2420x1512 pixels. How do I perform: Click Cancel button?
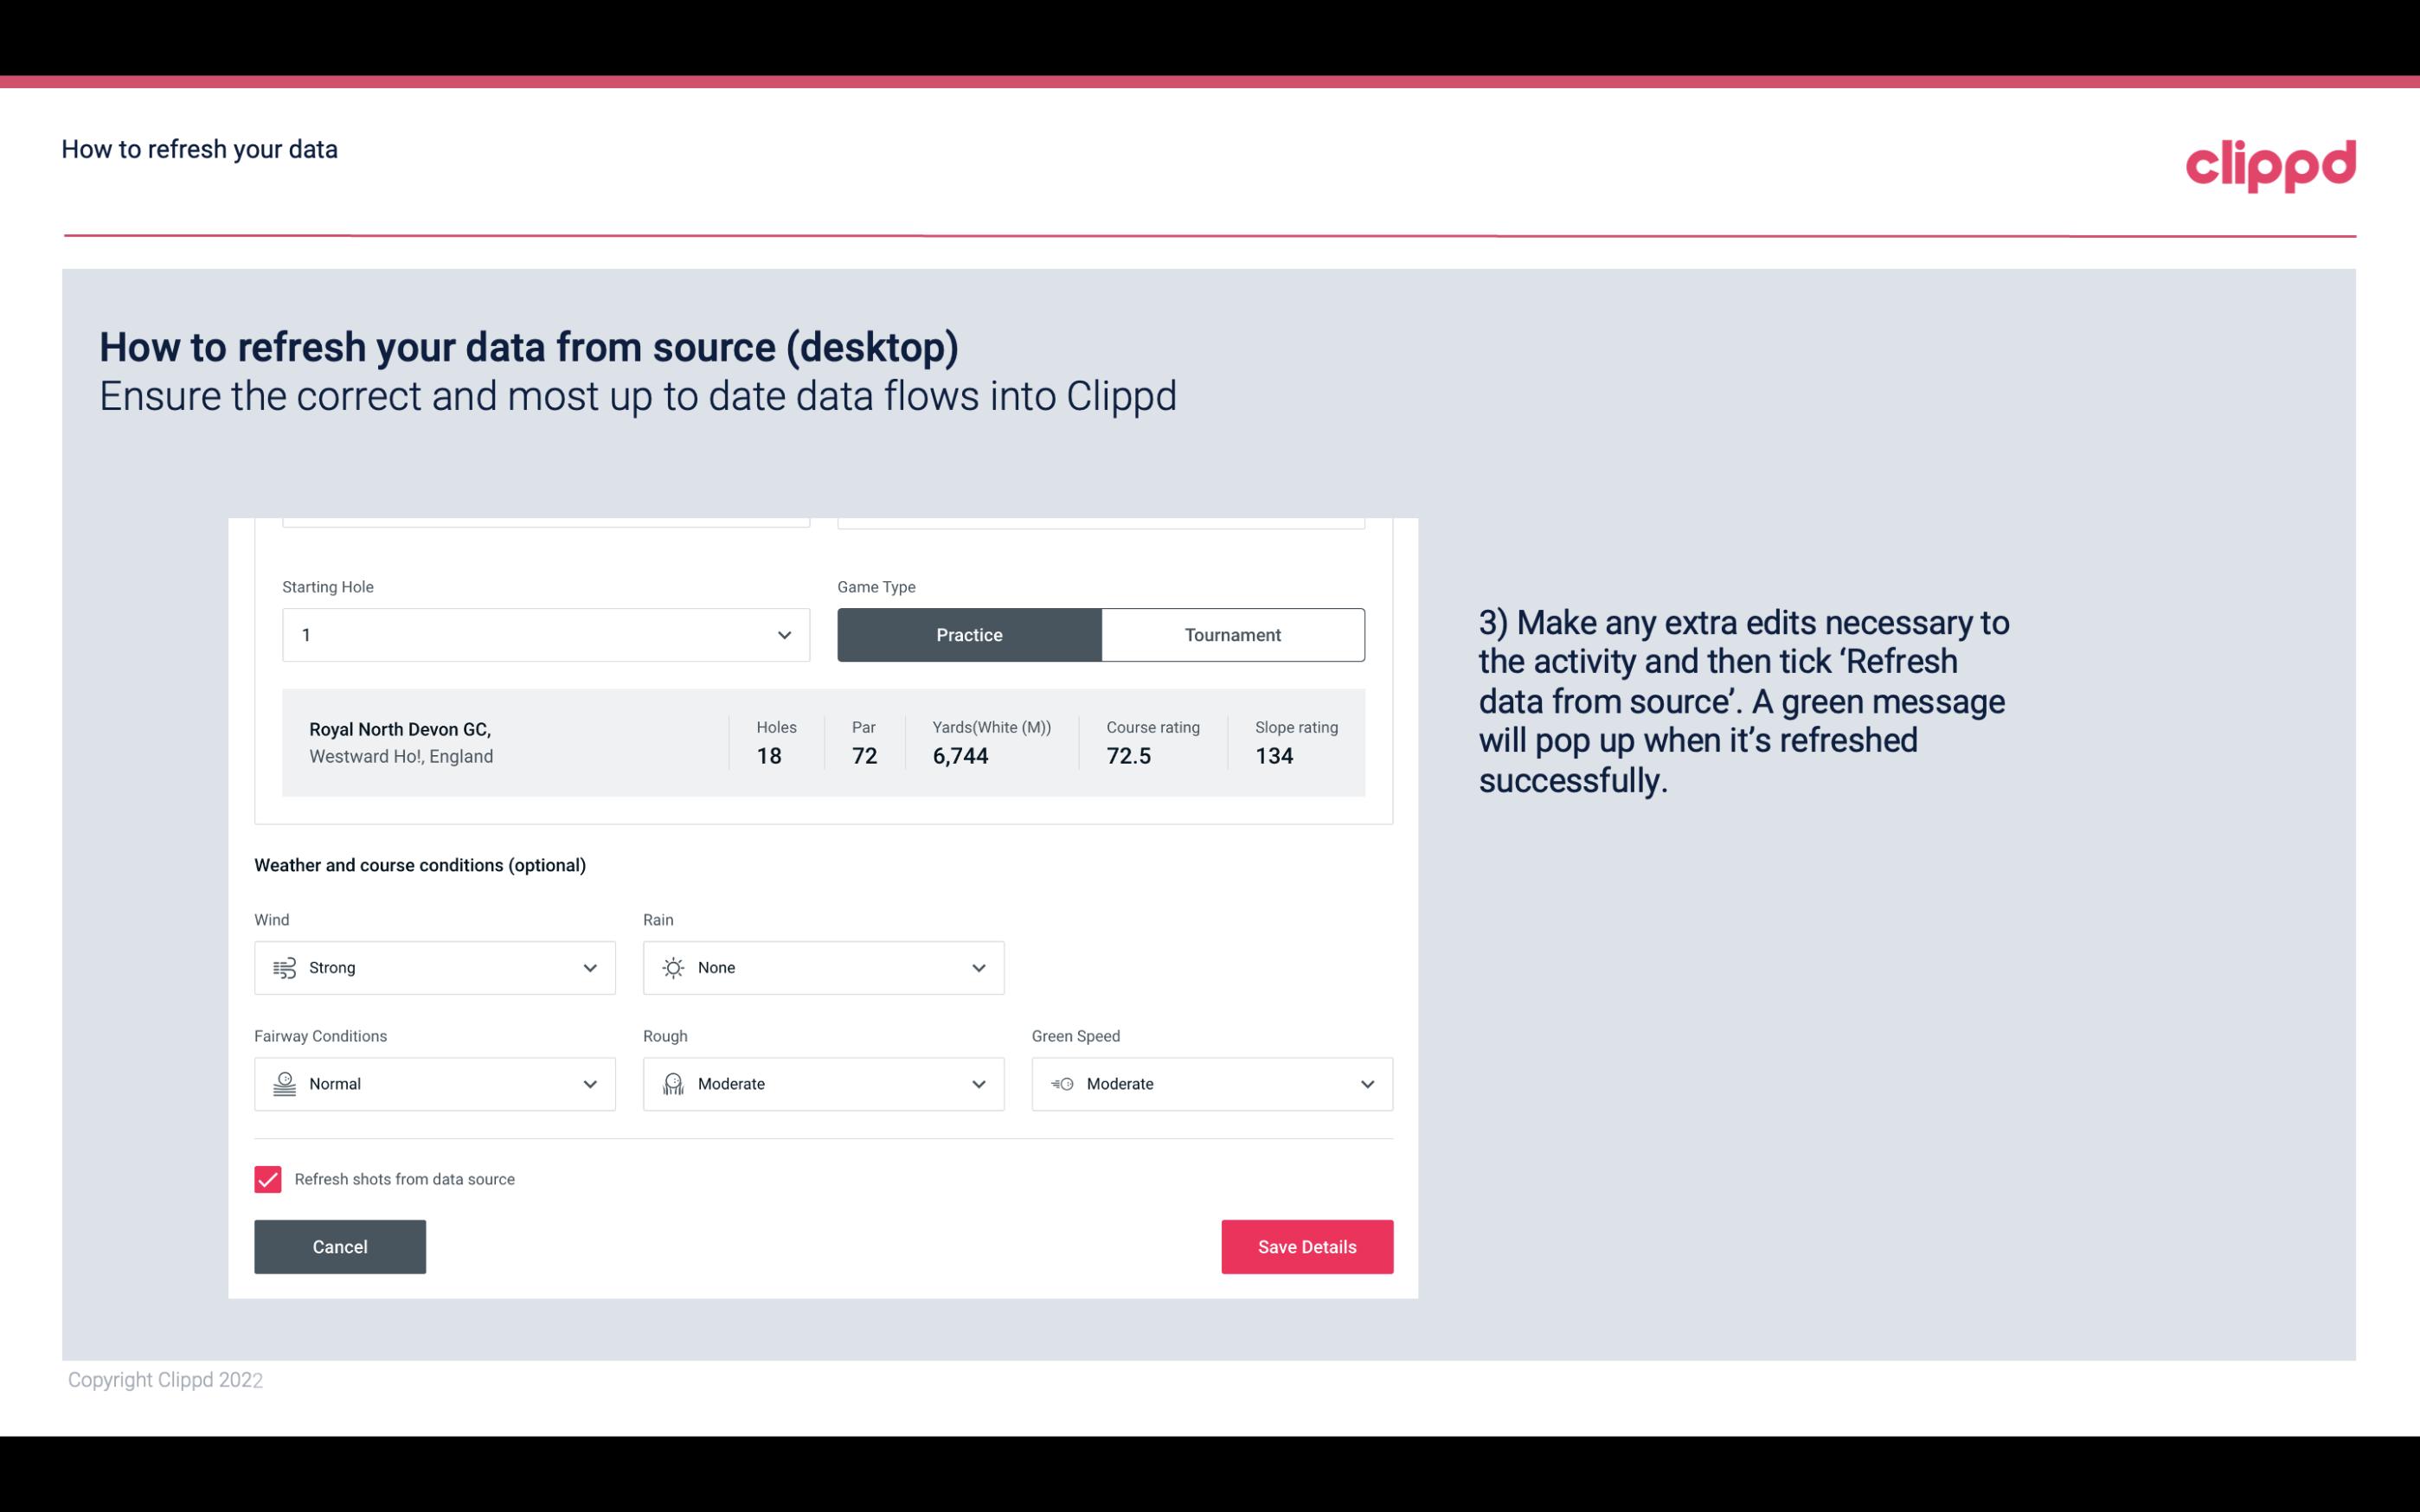click(x=340, y=1246)
